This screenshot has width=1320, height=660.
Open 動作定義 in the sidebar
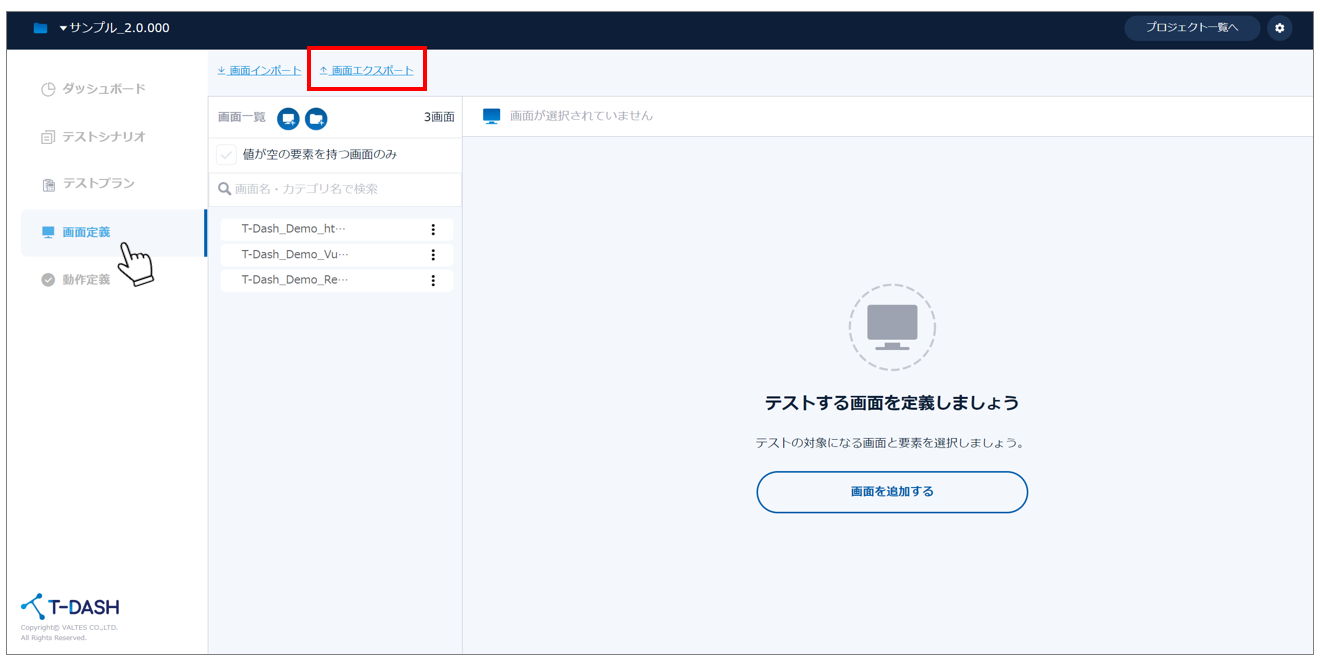tap(86, 280)
